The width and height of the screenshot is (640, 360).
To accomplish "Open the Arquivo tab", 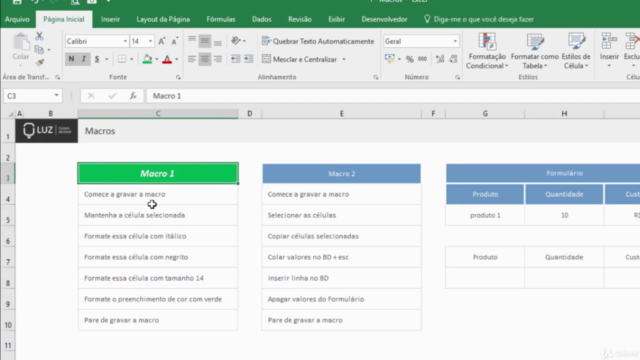I will pyautogui.click(x=17, y=19).
